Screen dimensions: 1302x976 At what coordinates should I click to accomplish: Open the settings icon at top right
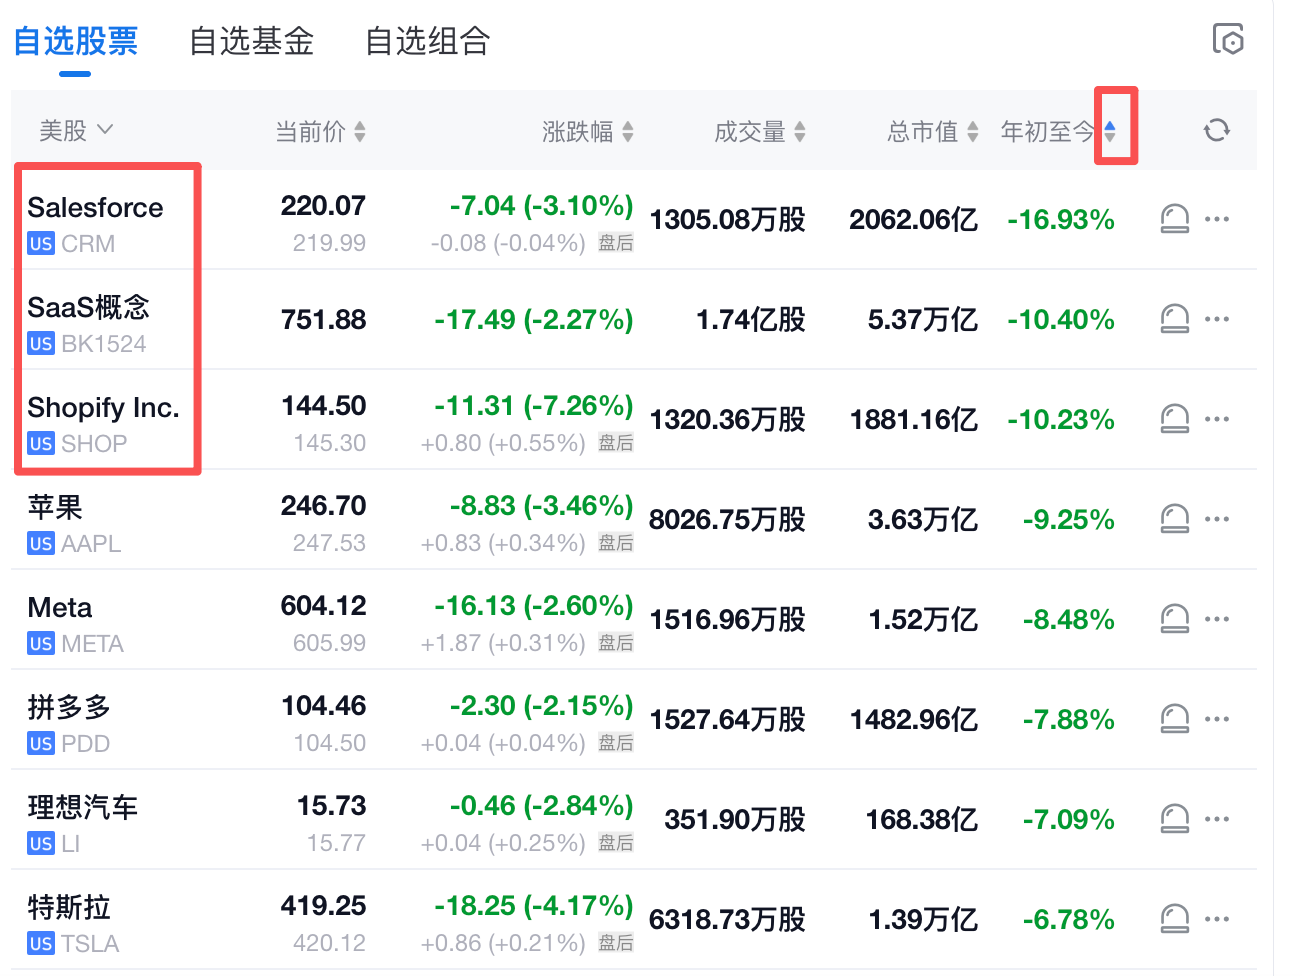coord(1228,39)
